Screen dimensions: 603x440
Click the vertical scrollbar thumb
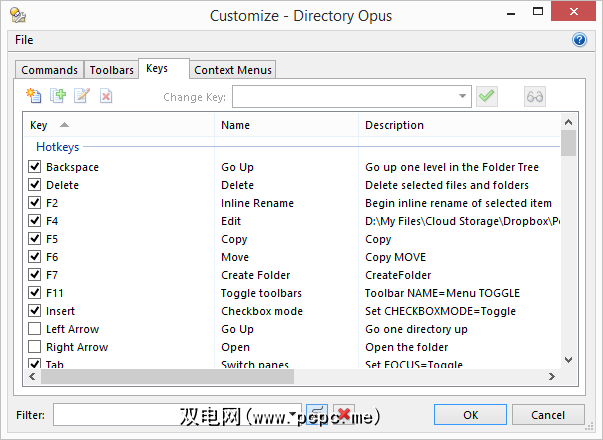[x=568, y=143]
